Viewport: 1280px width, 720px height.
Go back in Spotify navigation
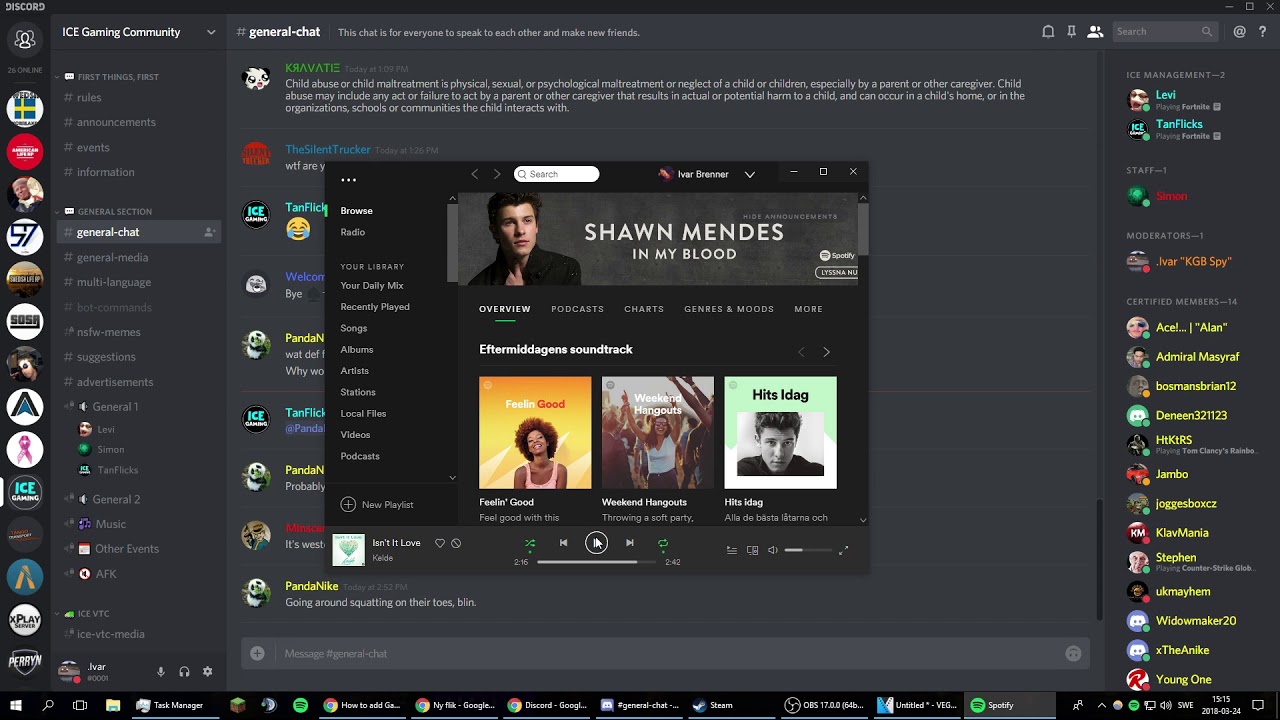pos(475,174)
